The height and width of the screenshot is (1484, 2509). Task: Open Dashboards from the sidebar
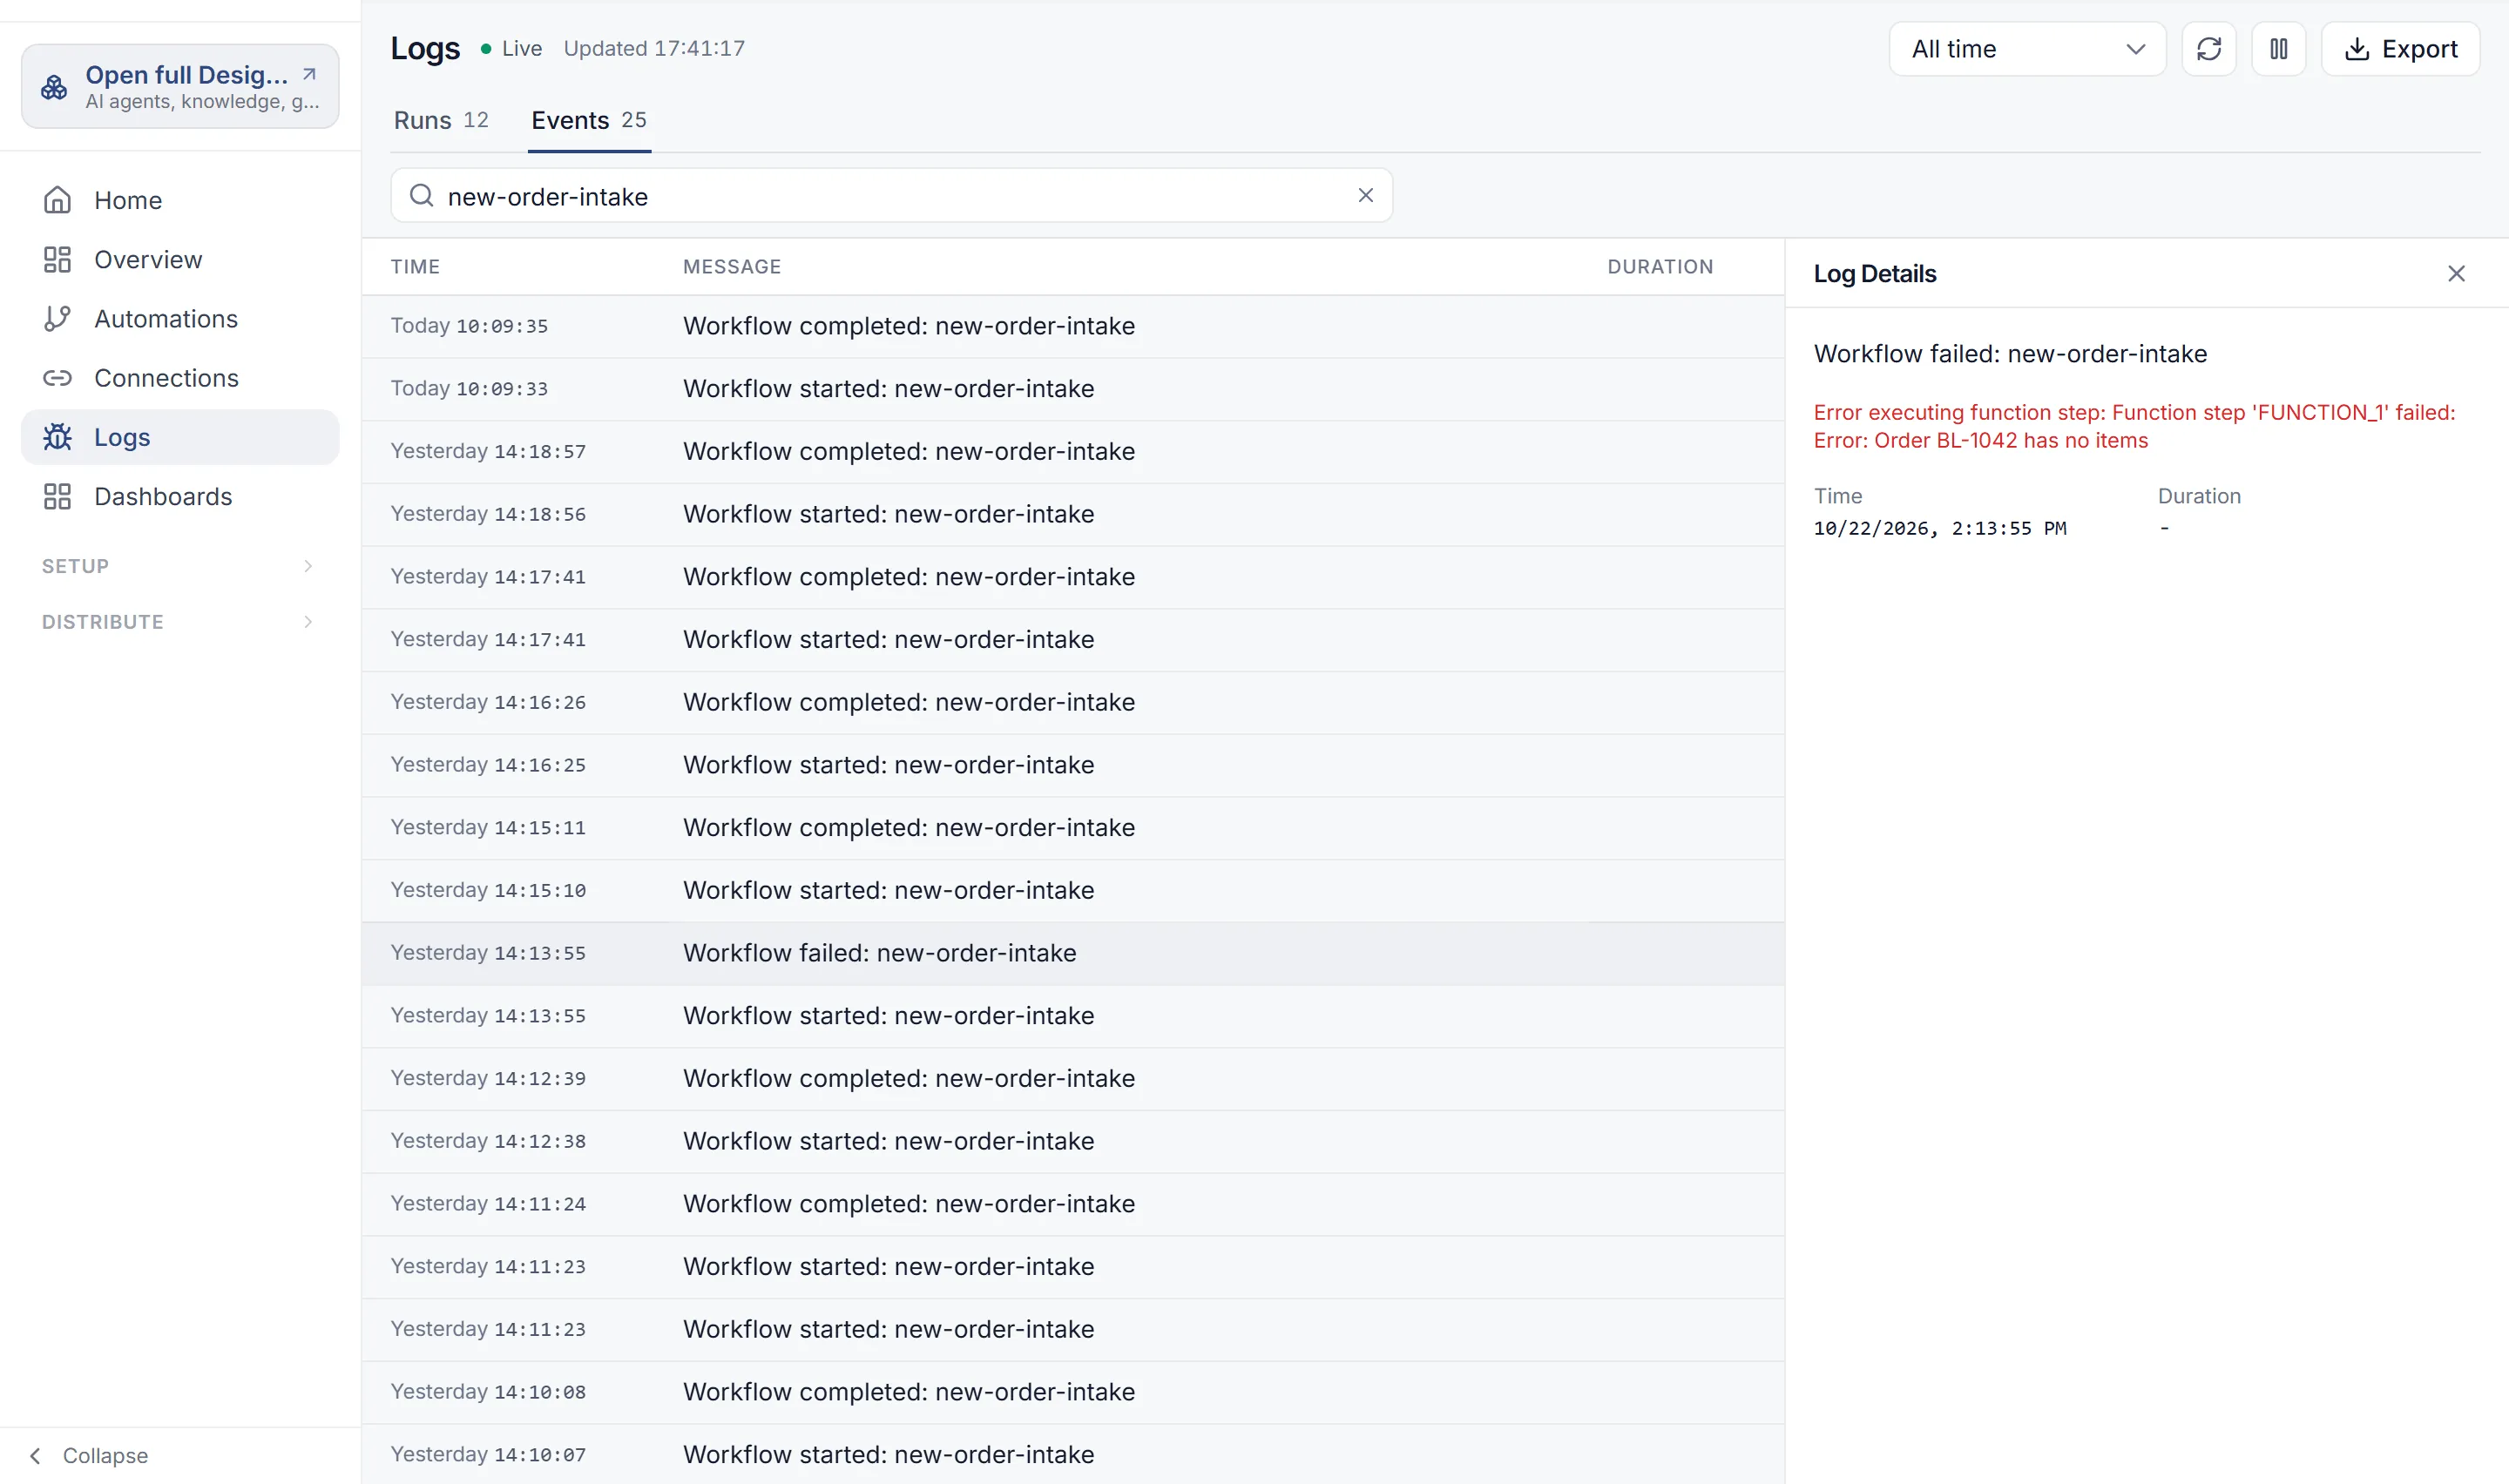point(180,496)
